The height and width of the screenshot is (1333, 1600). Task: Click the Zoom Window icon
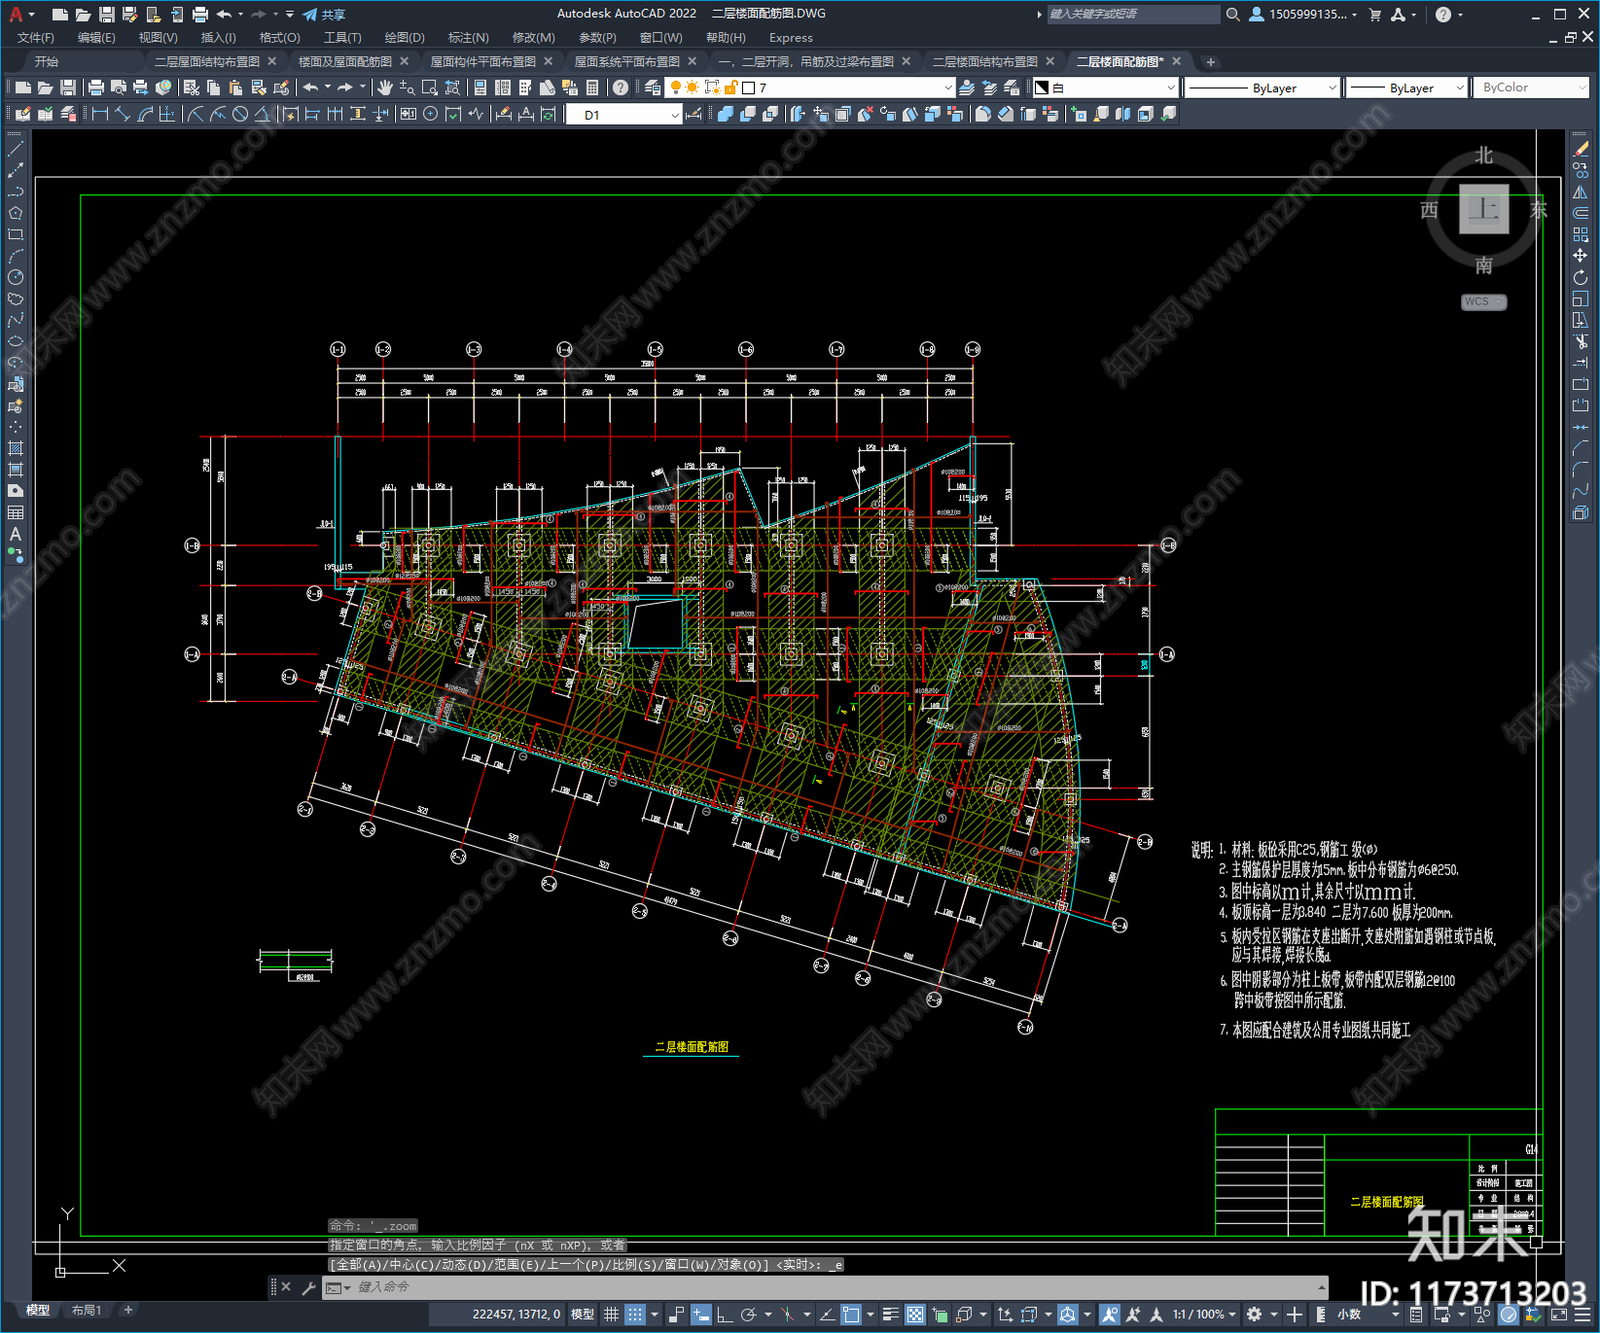pyautogui.click(x=430, y=88)
